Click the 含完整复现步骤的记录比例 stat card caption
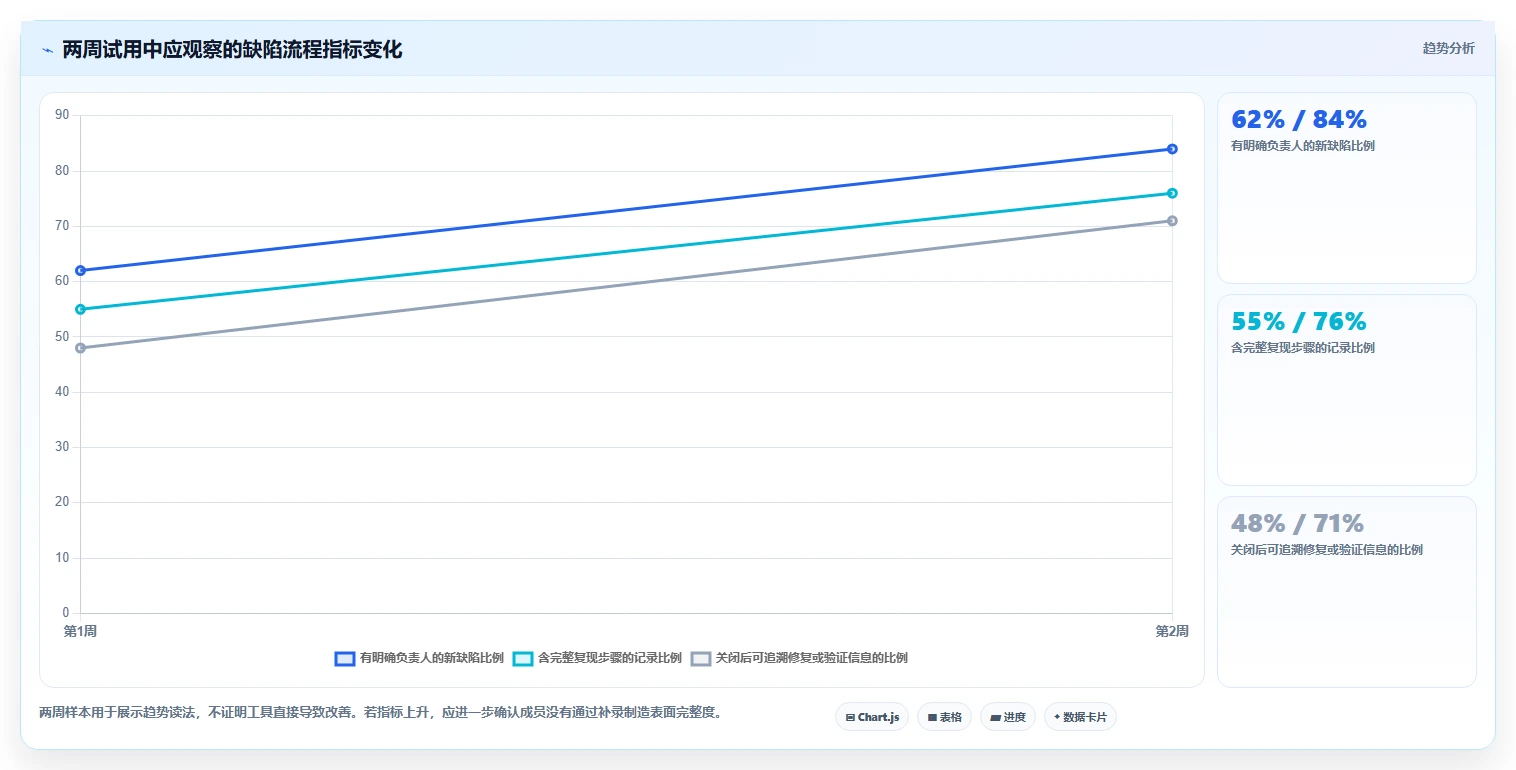This screenshot has width=1516, height=770. pos(1303,348)
